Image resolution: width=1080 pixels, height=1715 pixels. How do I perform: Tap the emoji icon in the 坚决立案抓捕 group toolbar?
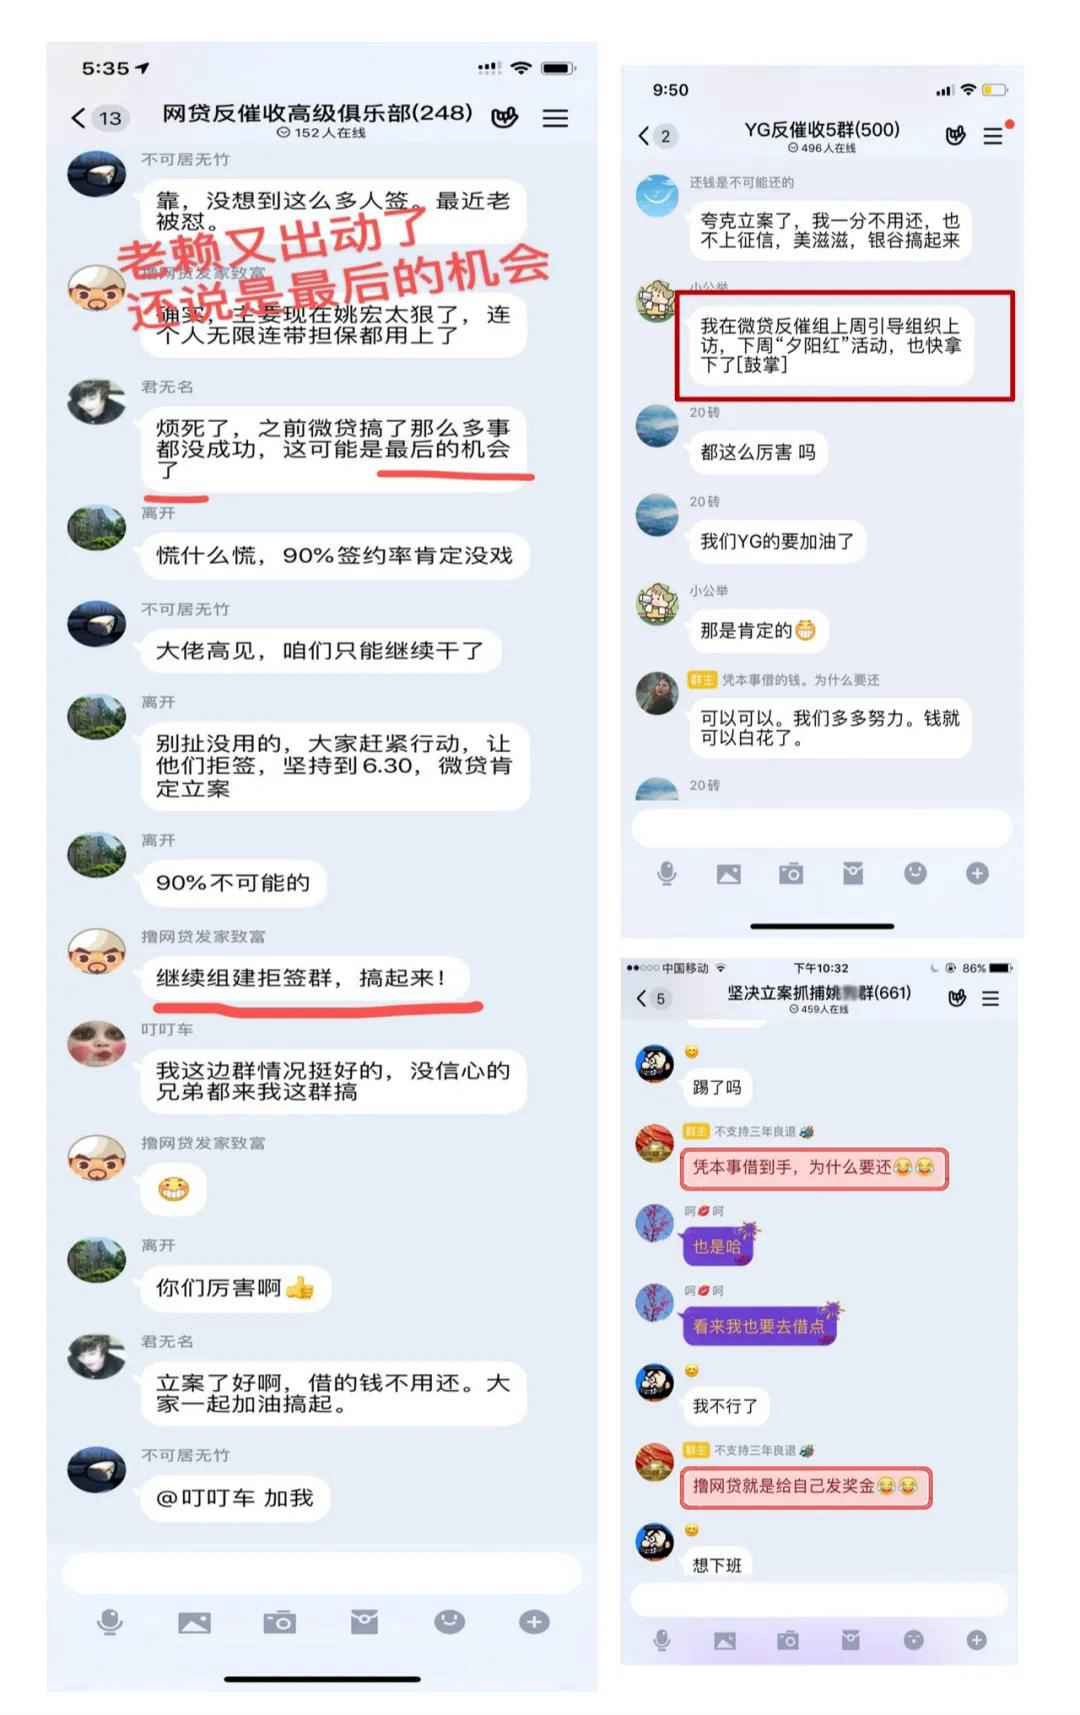click(913, 1640)
